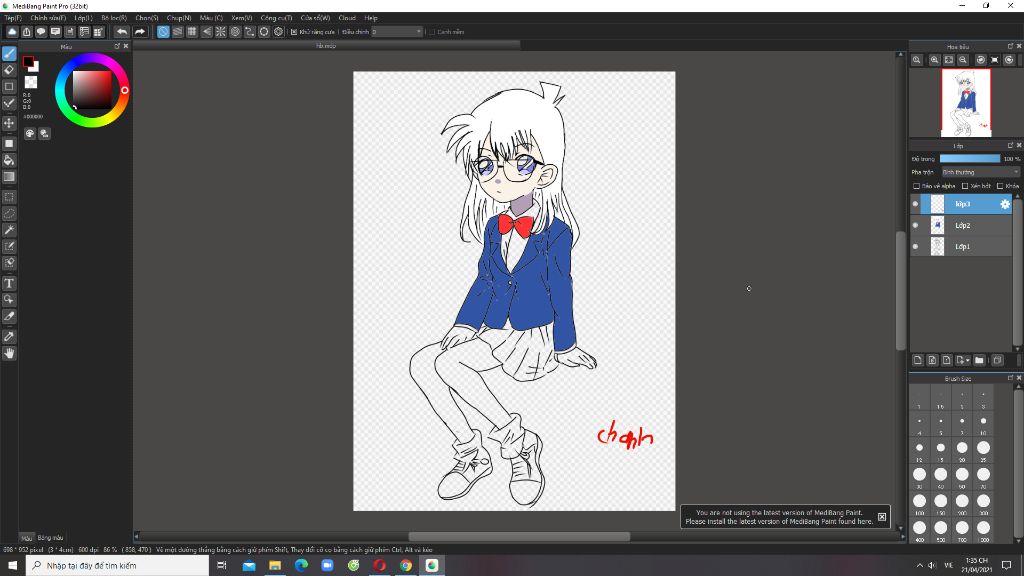Close the Màu color panel
Viewport: 1024px width, 576px height.
pyautogui.click(x=126, y=46)
